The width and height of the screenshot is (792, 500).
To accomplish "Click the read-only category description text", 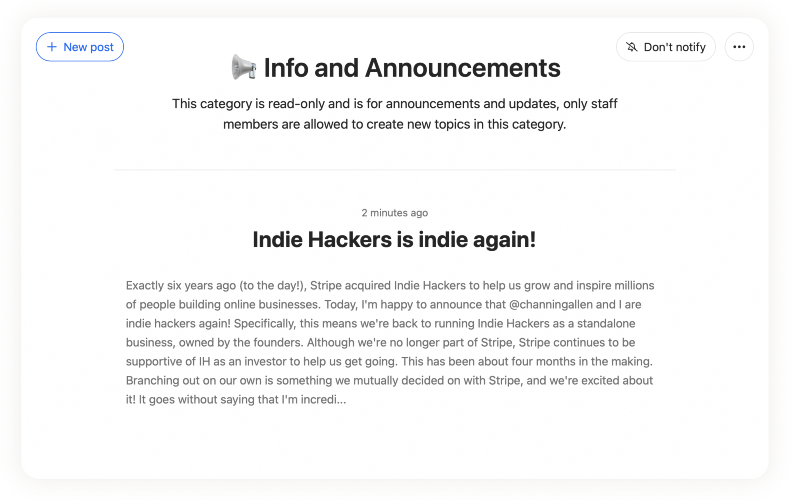I will coord(395,114).
